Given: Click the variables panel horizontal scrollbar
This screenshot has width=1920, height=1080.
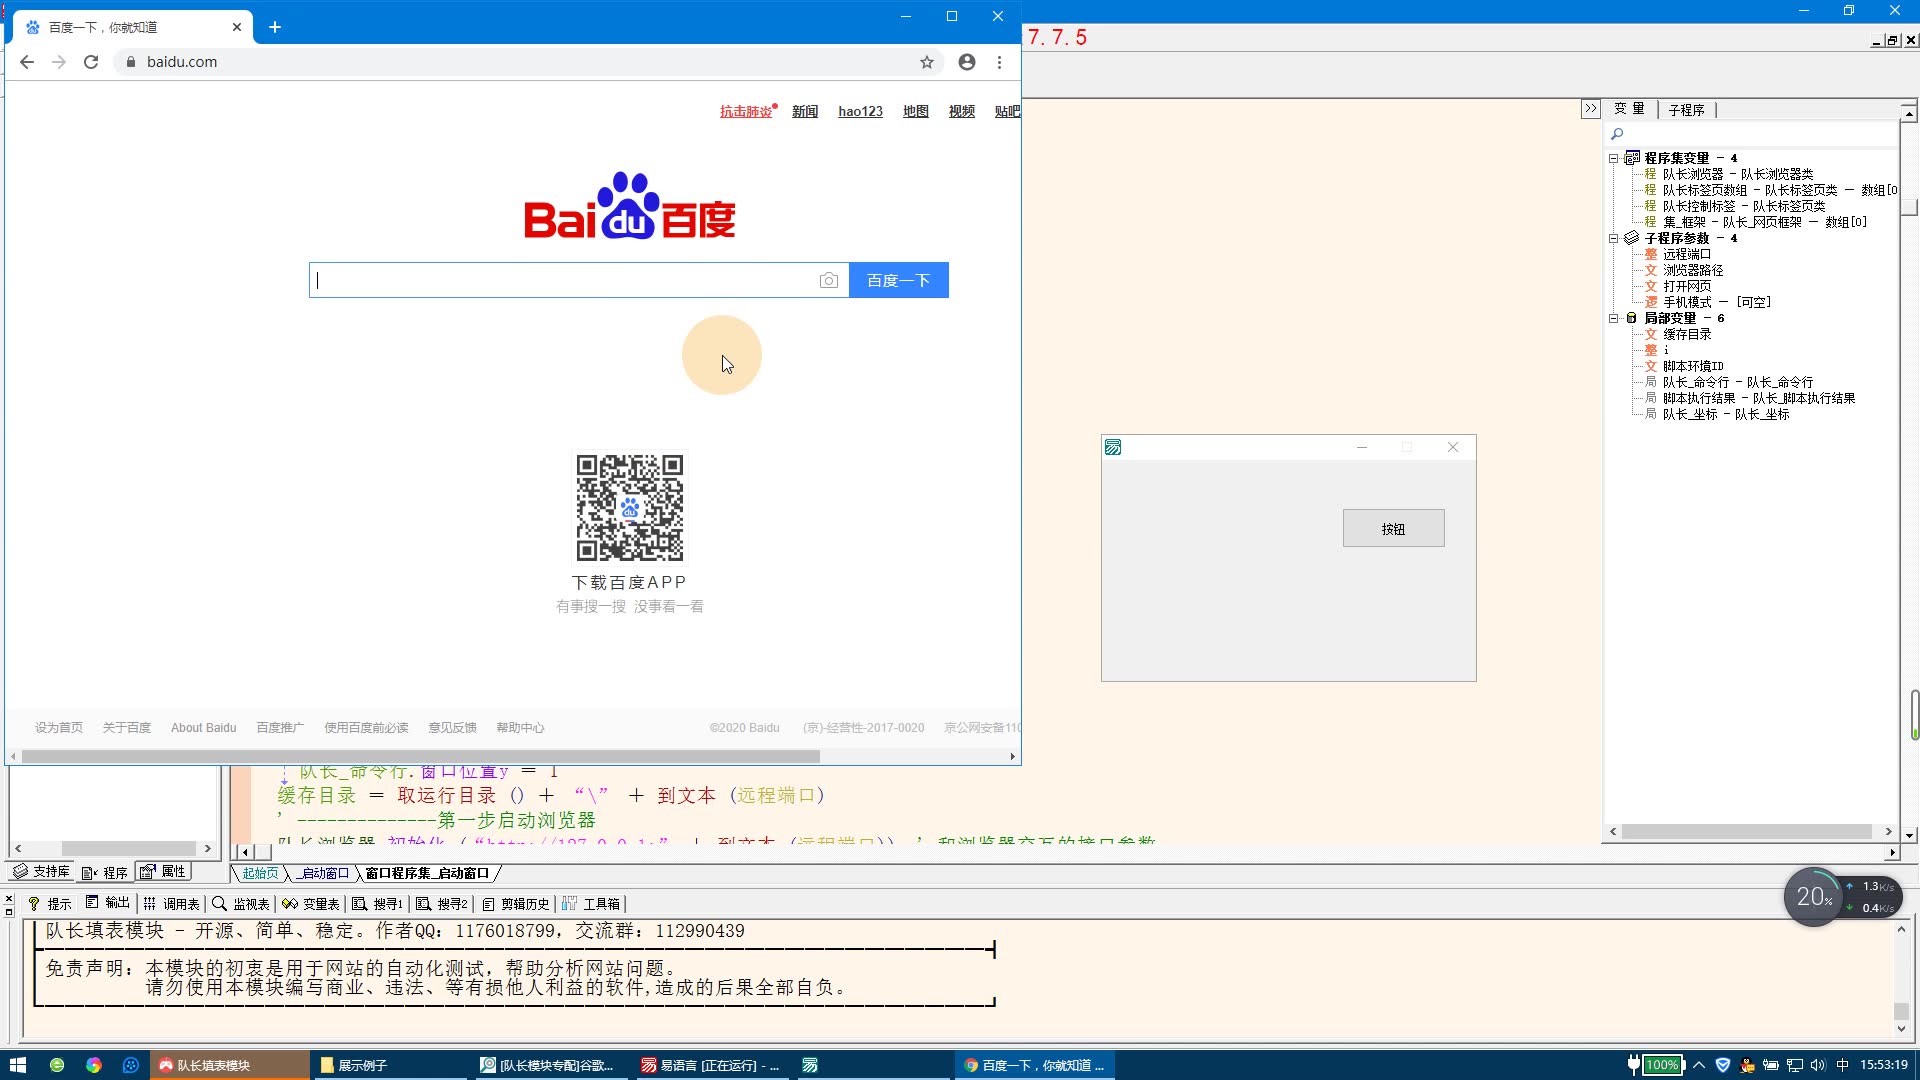Looking at the screenshot, I should tap(1746, 832).
